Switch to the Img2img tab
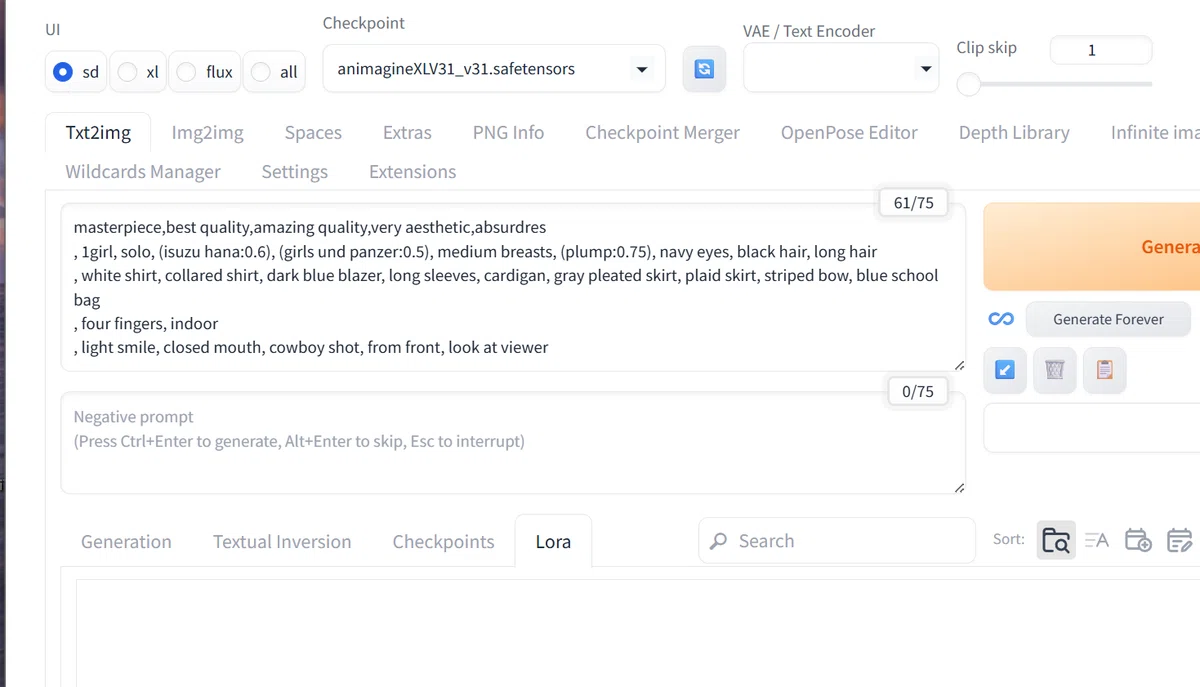This screenshot has height=687, width=1200. coord(207,132)
